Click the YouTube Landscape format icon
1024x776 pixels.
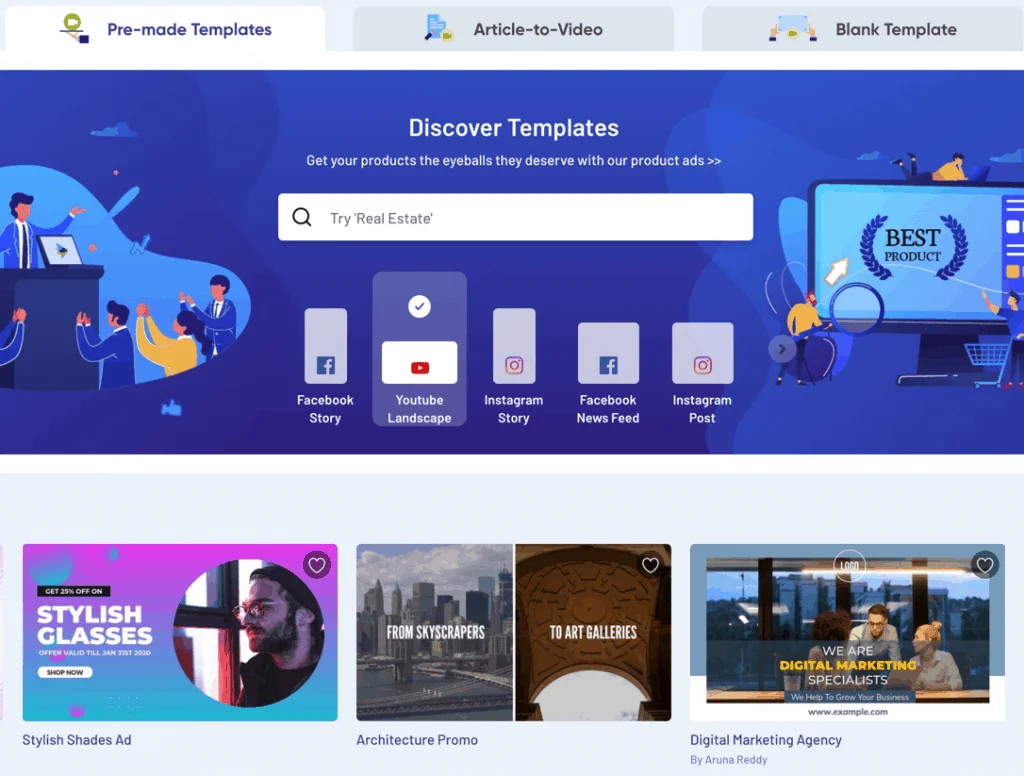[x=419, y=363]
